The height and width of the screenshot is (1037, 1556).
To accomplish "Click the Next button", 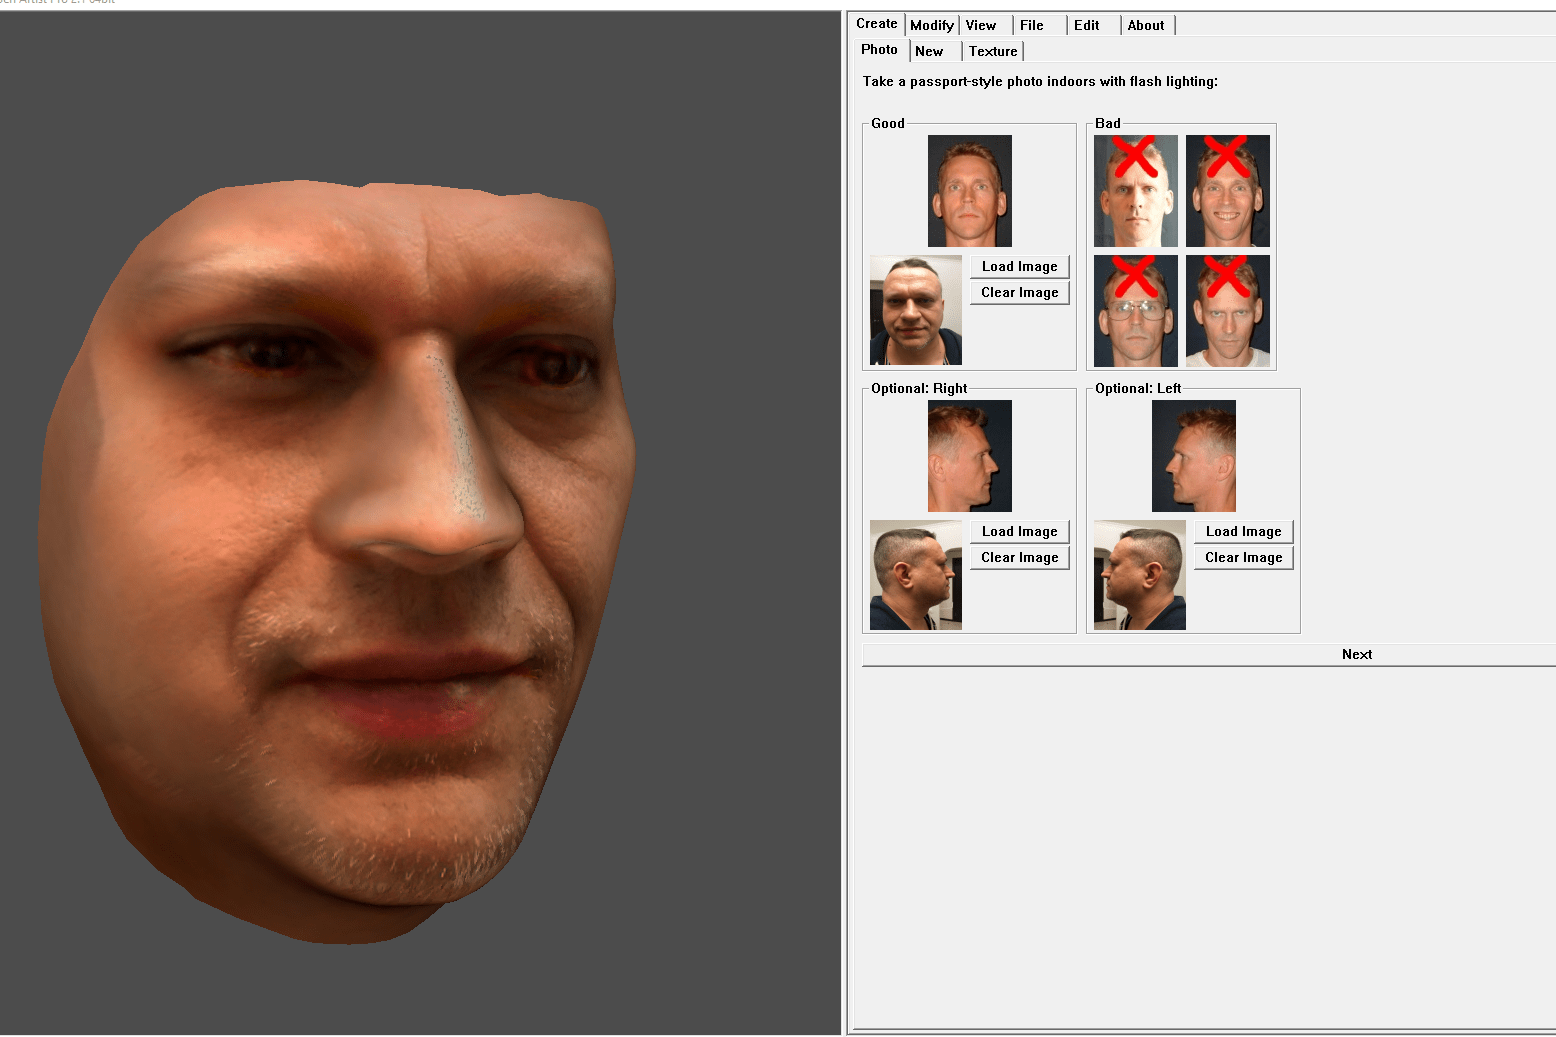I will pos(1209,654).
